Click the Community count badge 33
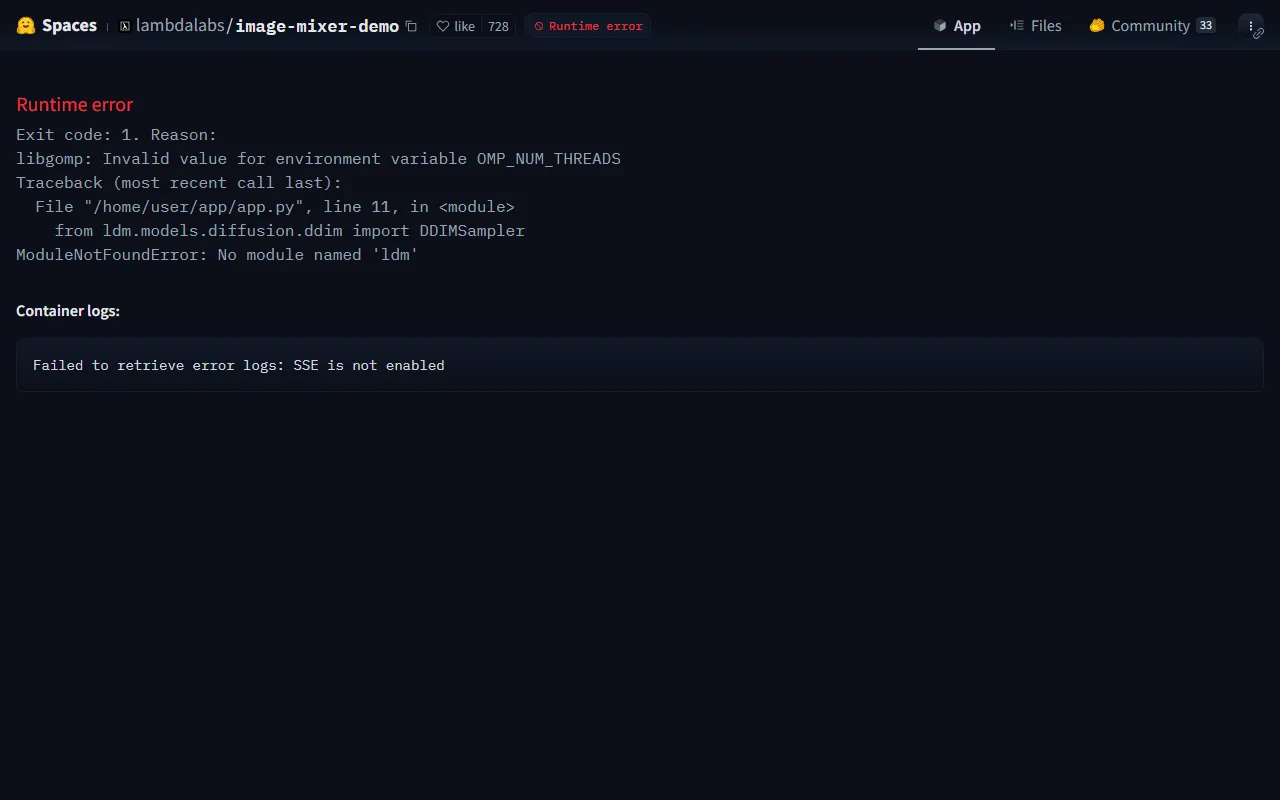This screenshot has width=1280, height=800. (x=1205, y=26)
